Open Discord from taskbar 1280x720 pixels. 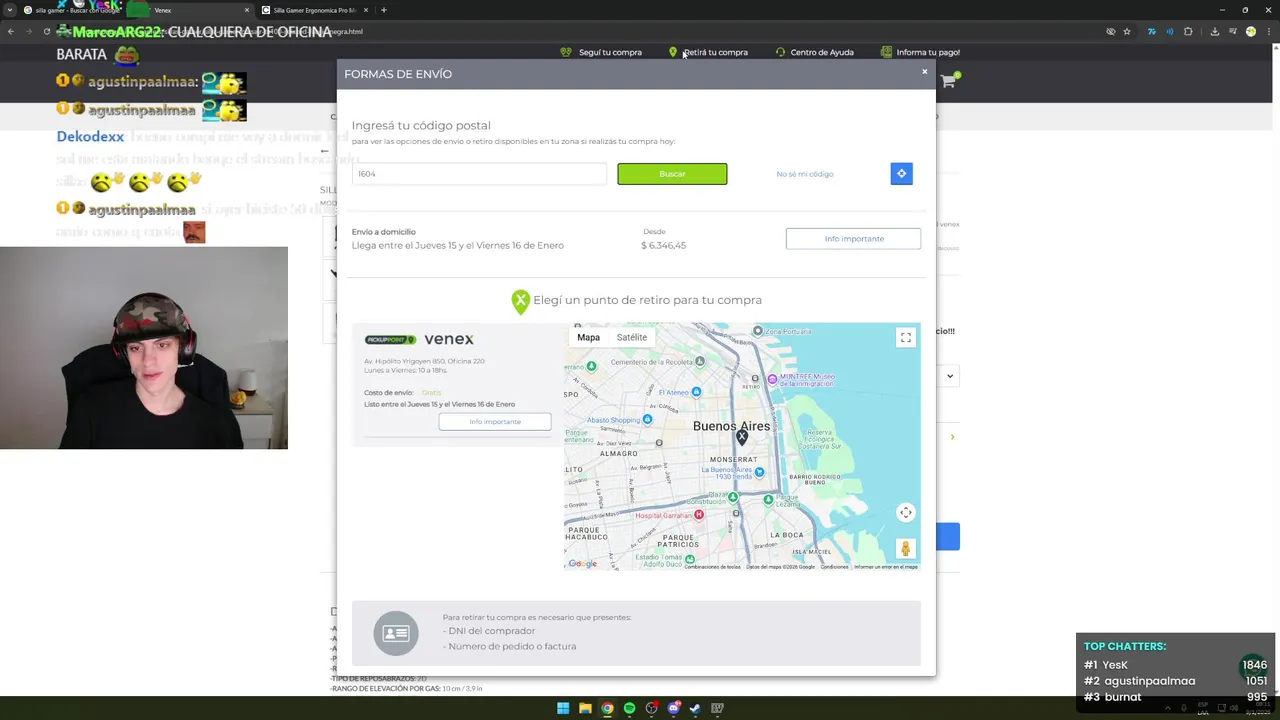[x=673, y=708]
